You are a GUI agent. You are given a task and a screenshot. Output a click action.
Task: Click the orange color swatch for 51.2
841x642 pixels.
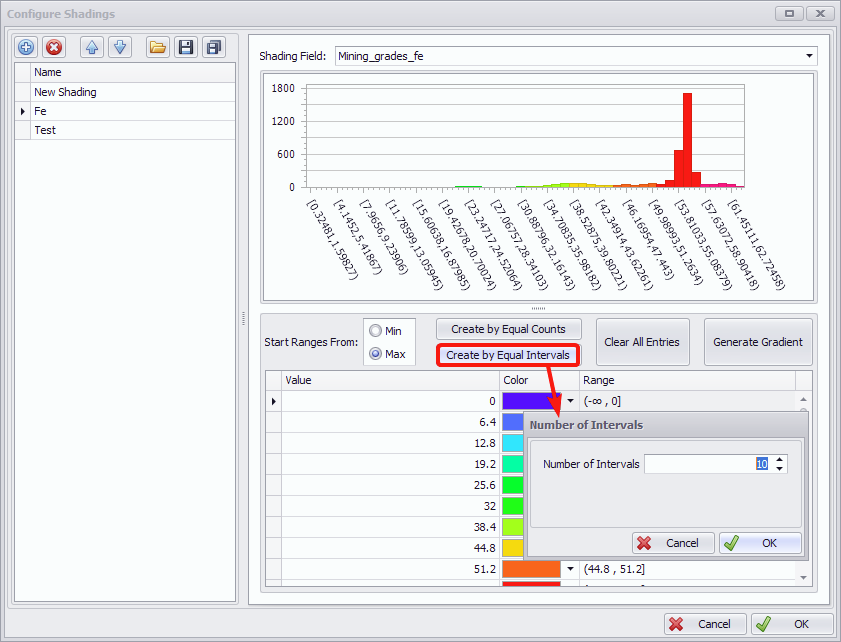[x=531, y=569]
